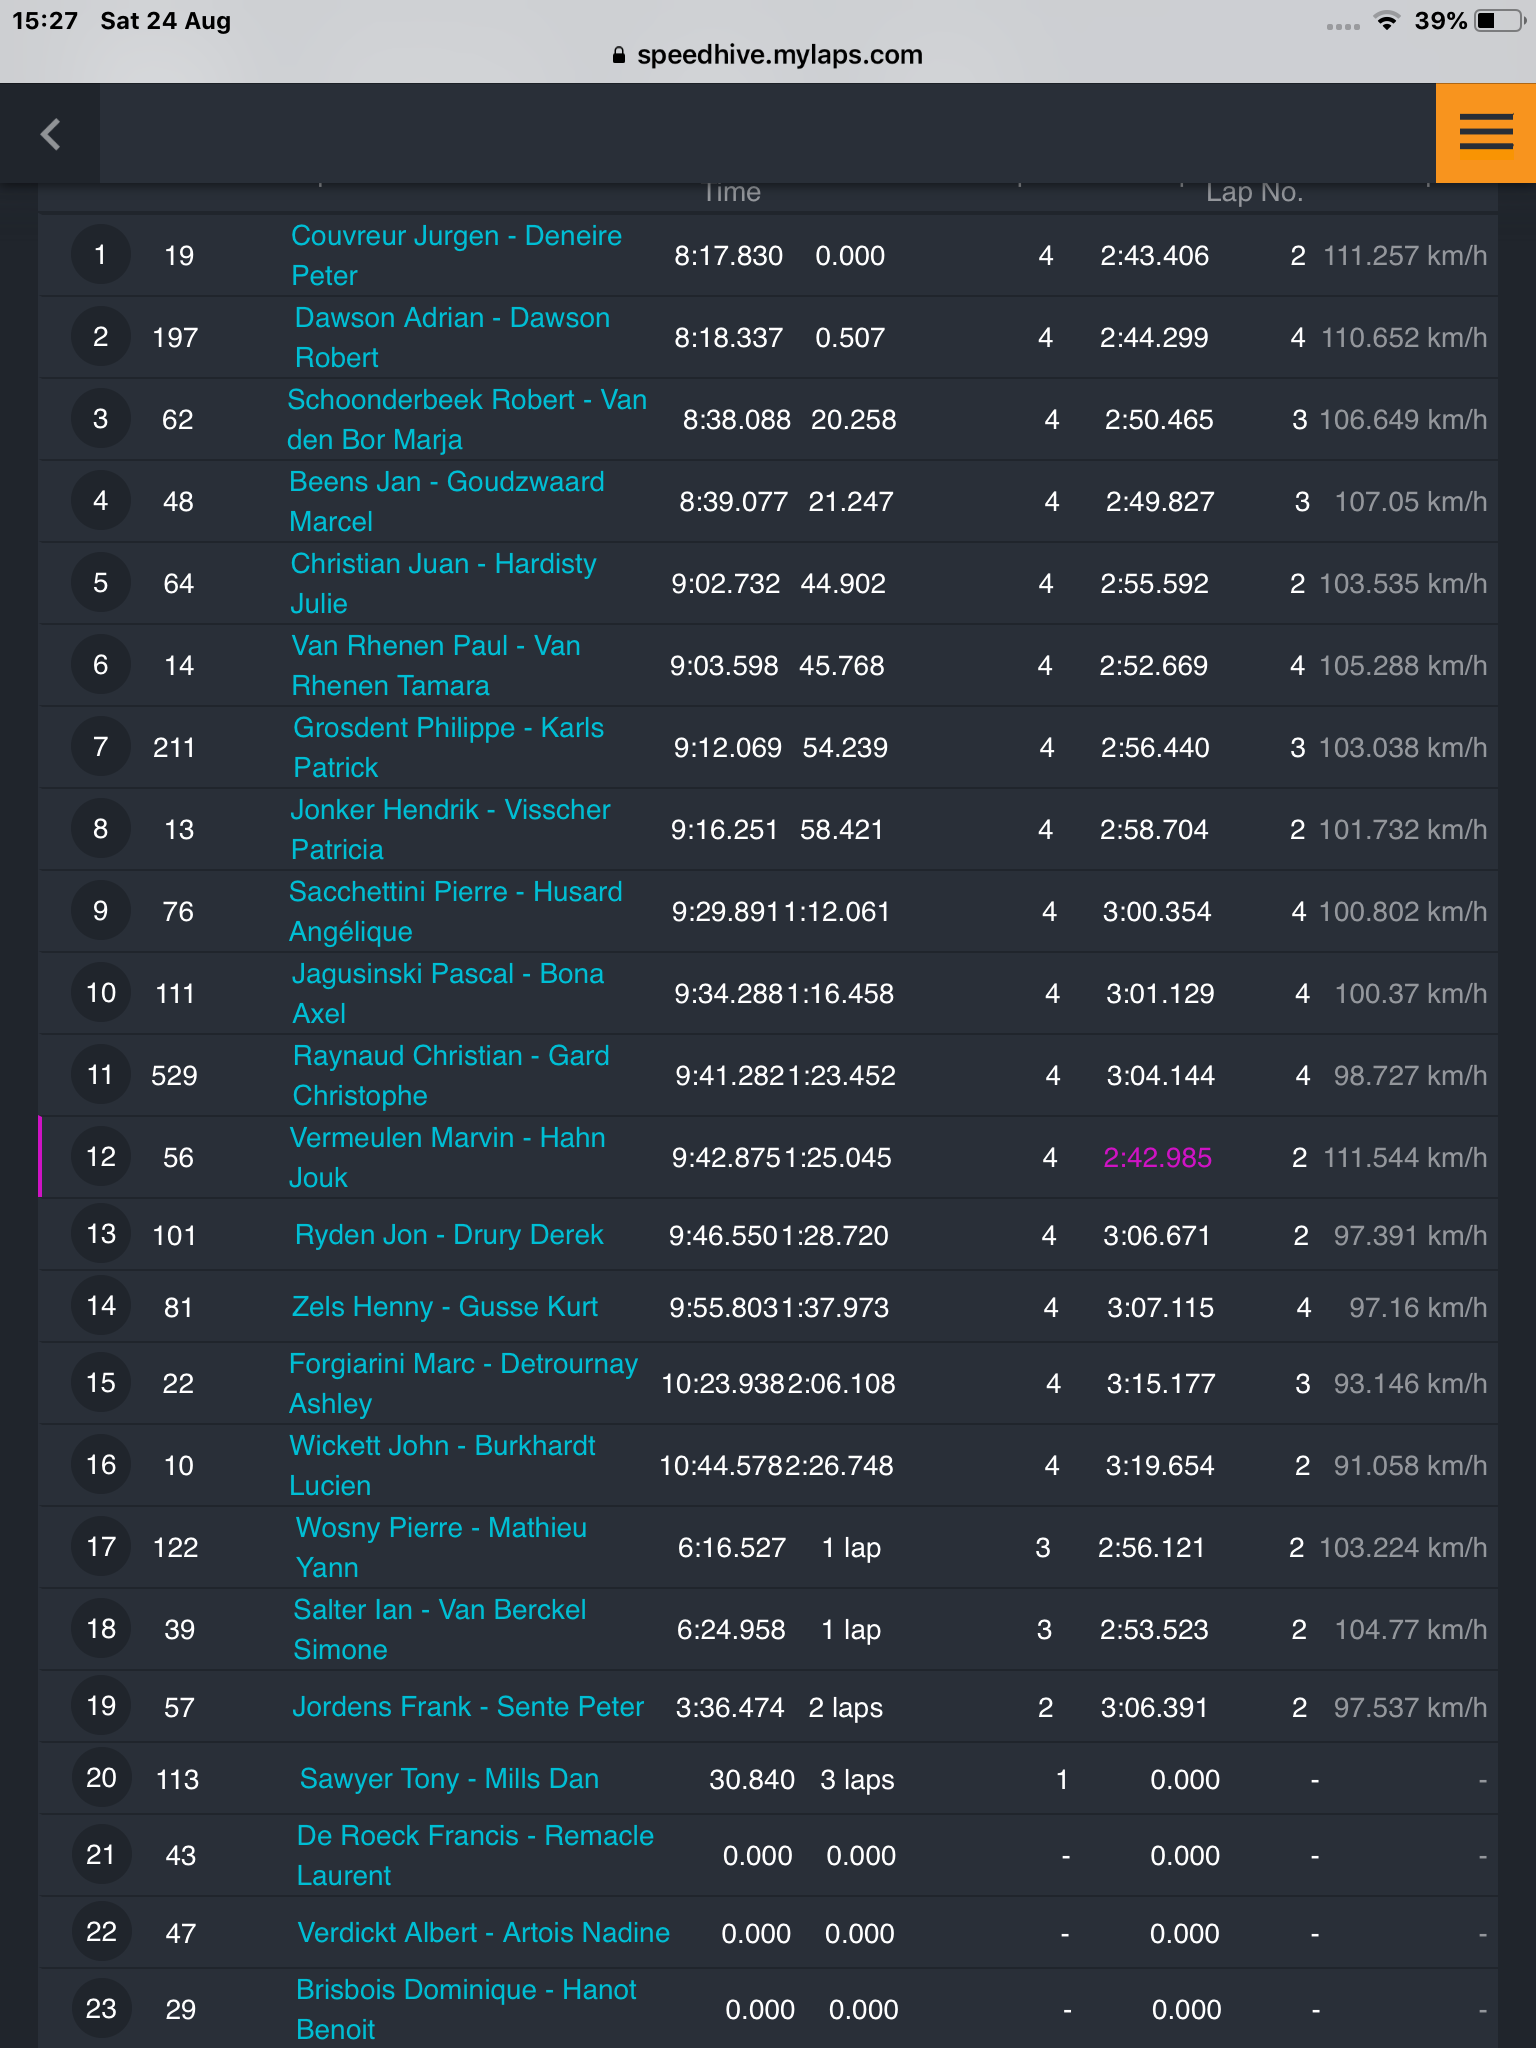
Task: Tap the back arrow chevron
Action: point(50,133)
